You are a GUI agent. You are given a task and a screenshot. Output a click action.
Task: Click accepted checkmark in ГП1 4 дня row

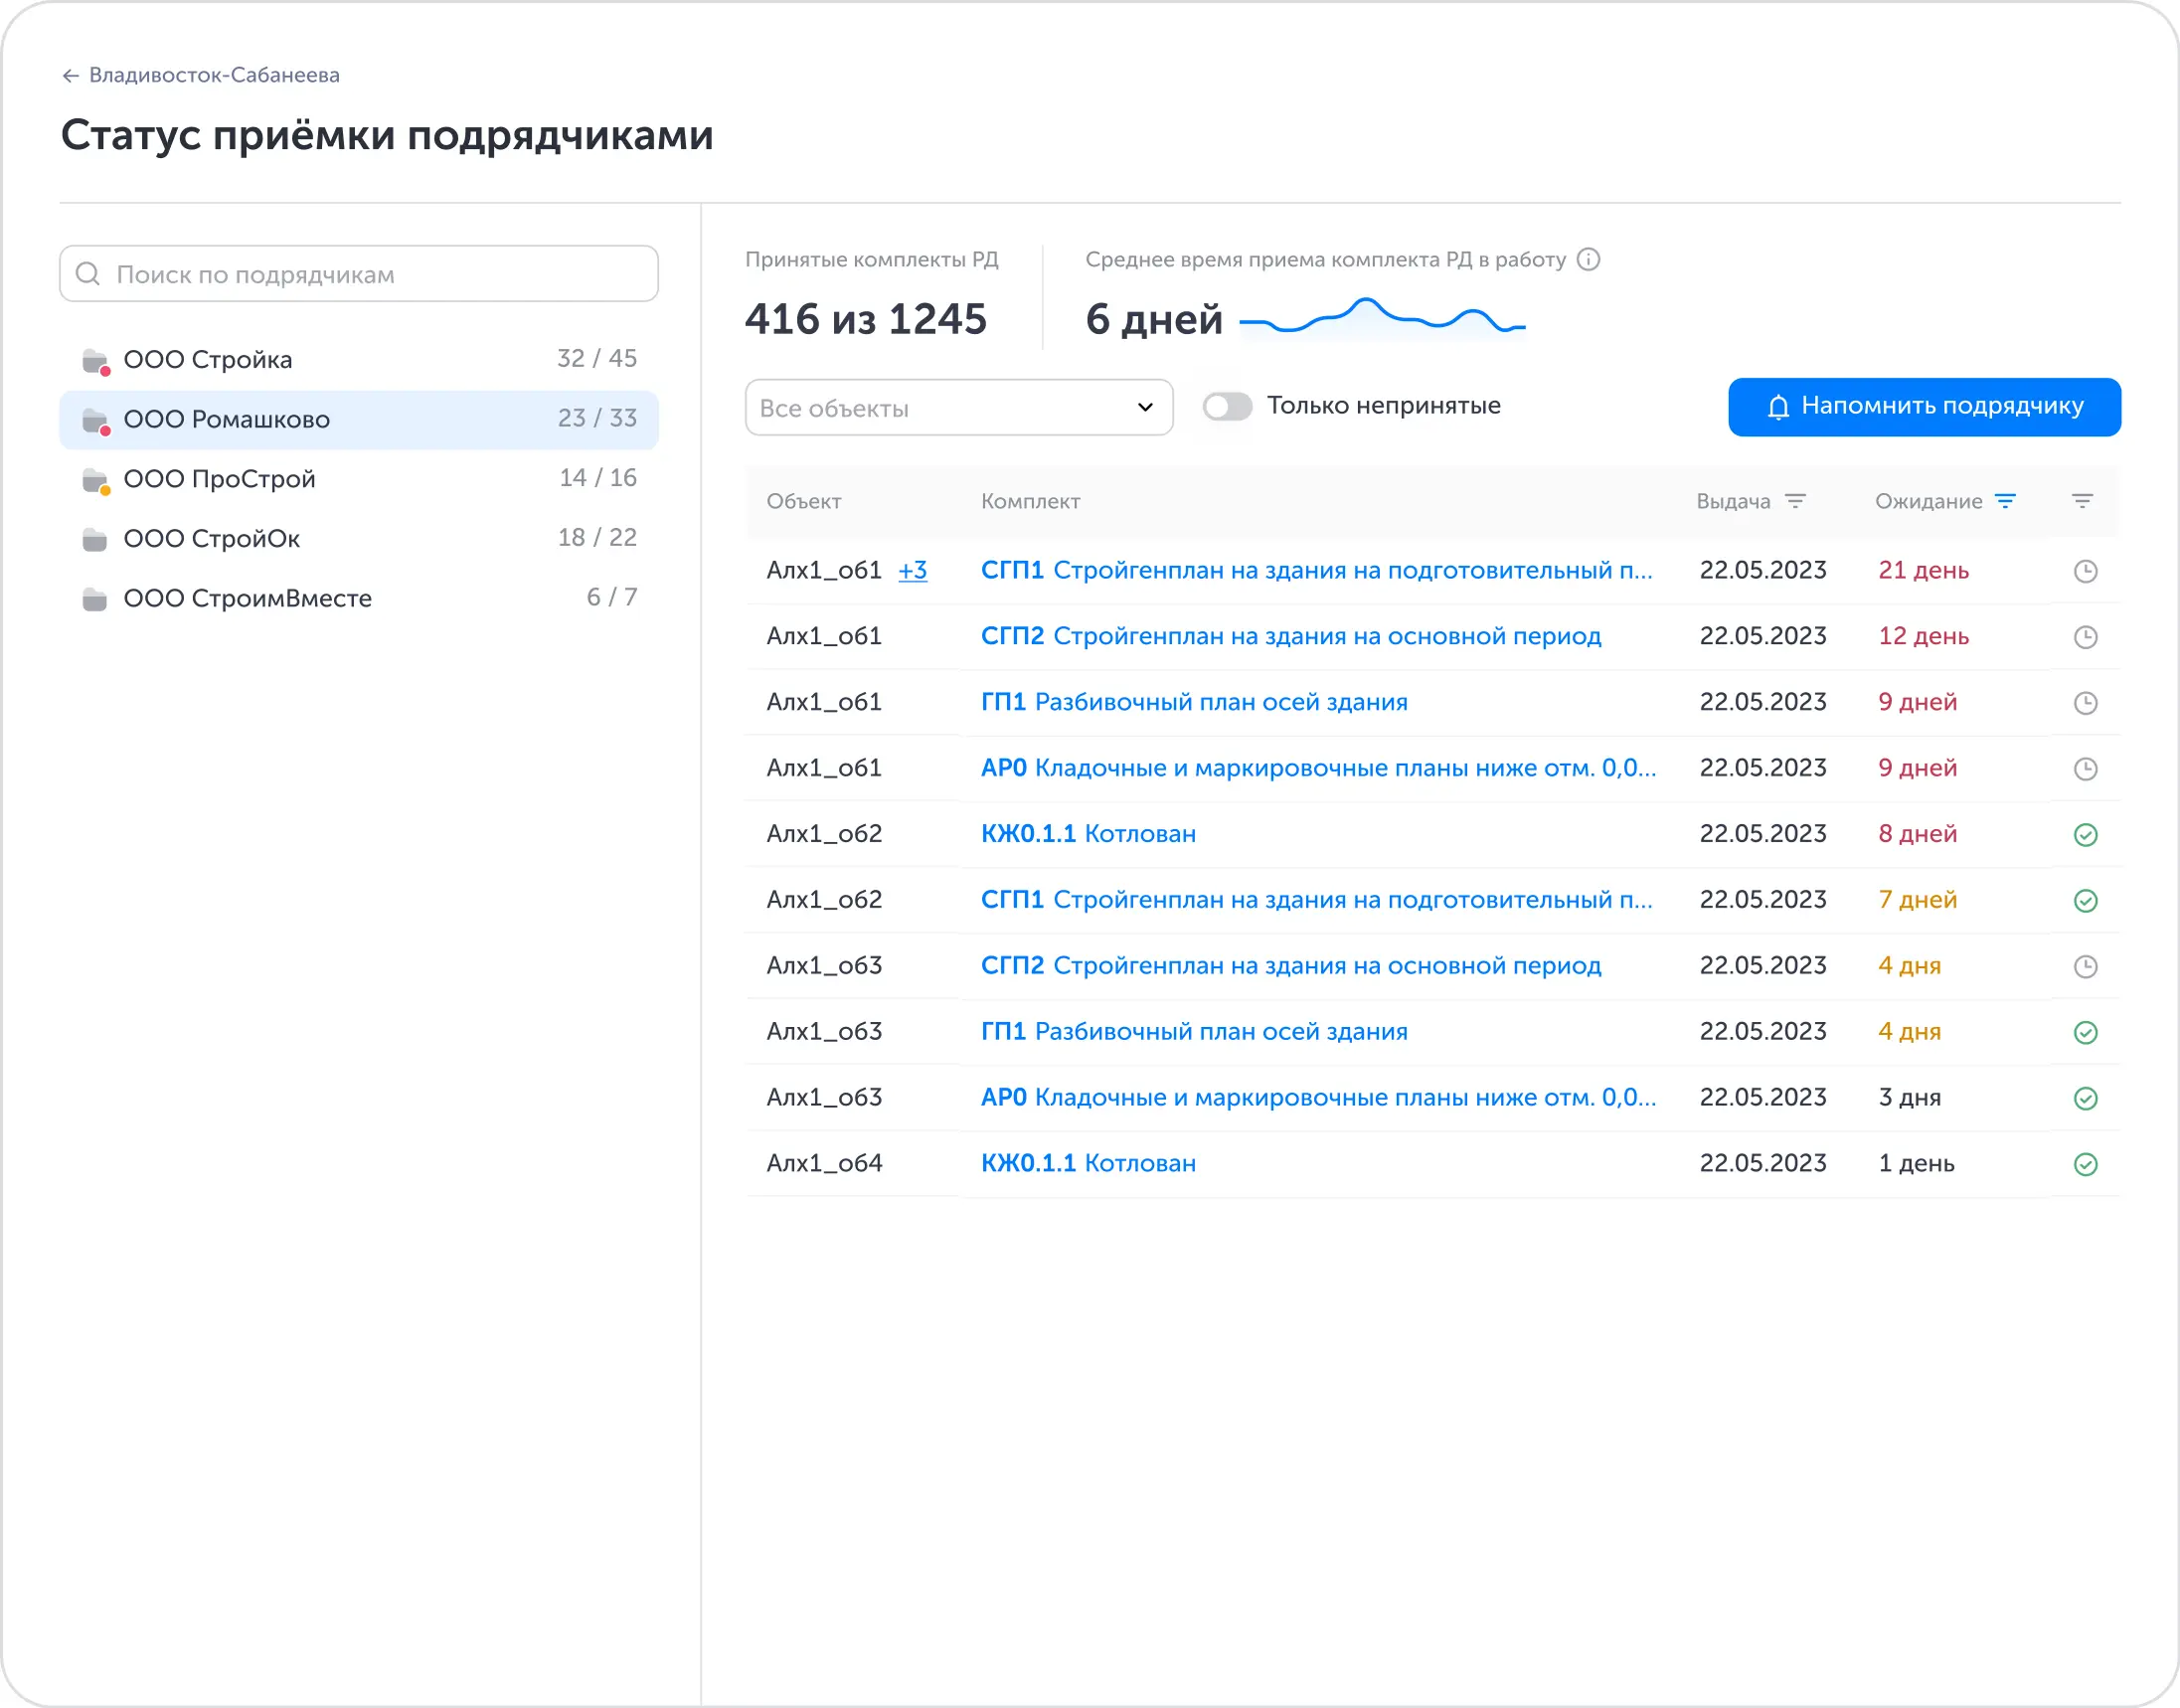(2085, 1033)
